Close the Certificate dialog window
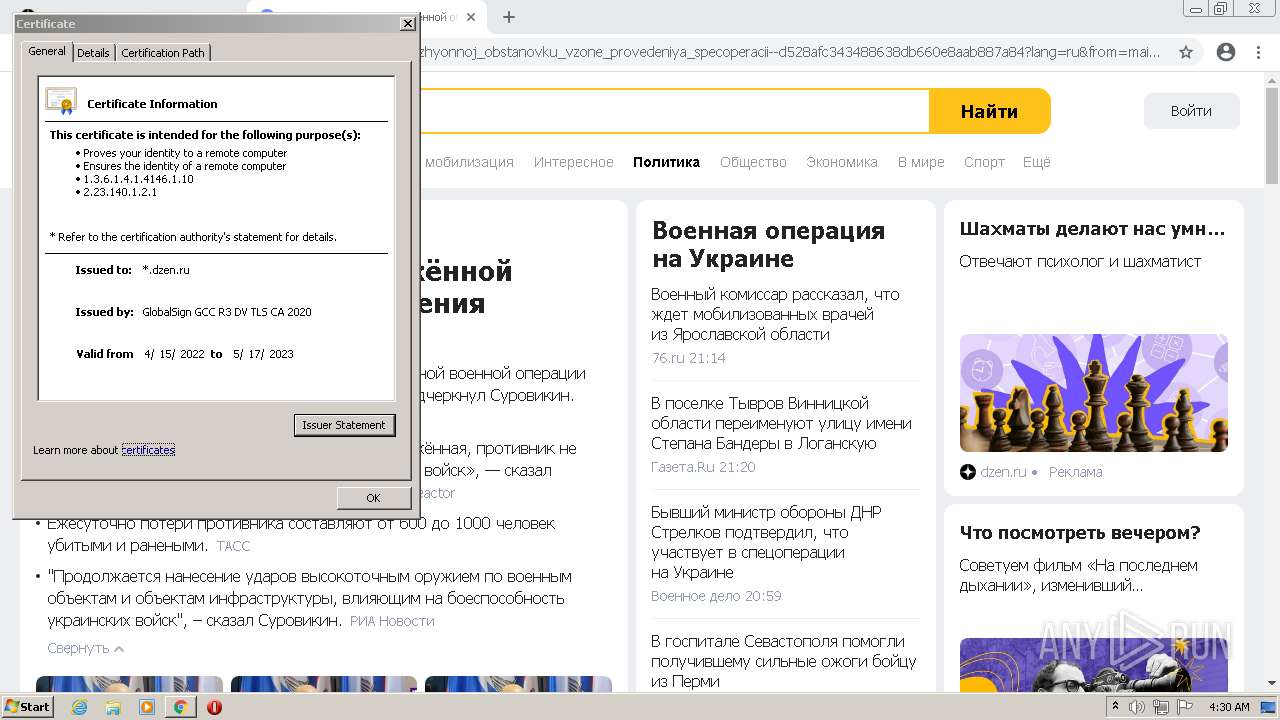Image resolution: width=1280 pixels, height=720 pixels. 407,23
